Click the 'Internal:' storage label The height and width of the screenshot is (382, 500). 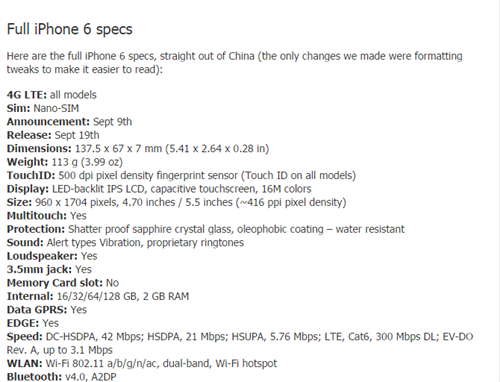tap(30, 296)
